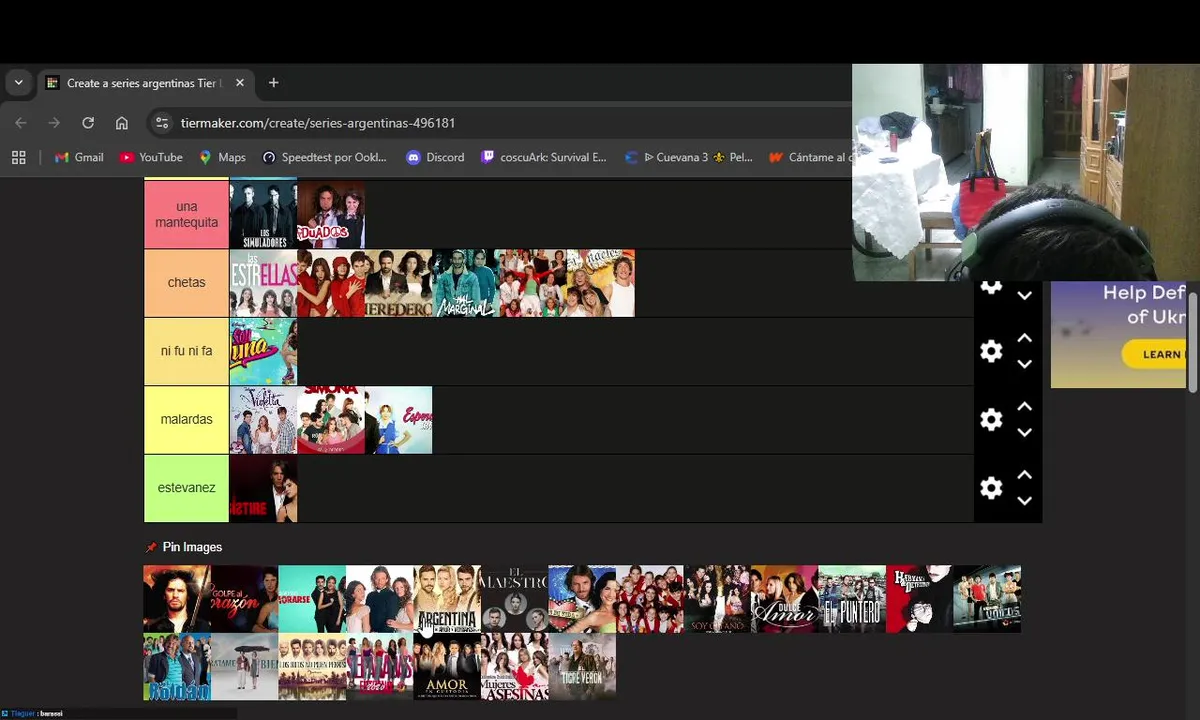Select Los Roldán poster
Image resolution: width=1200 pixels, height=720 pixels.
point(177,667)
